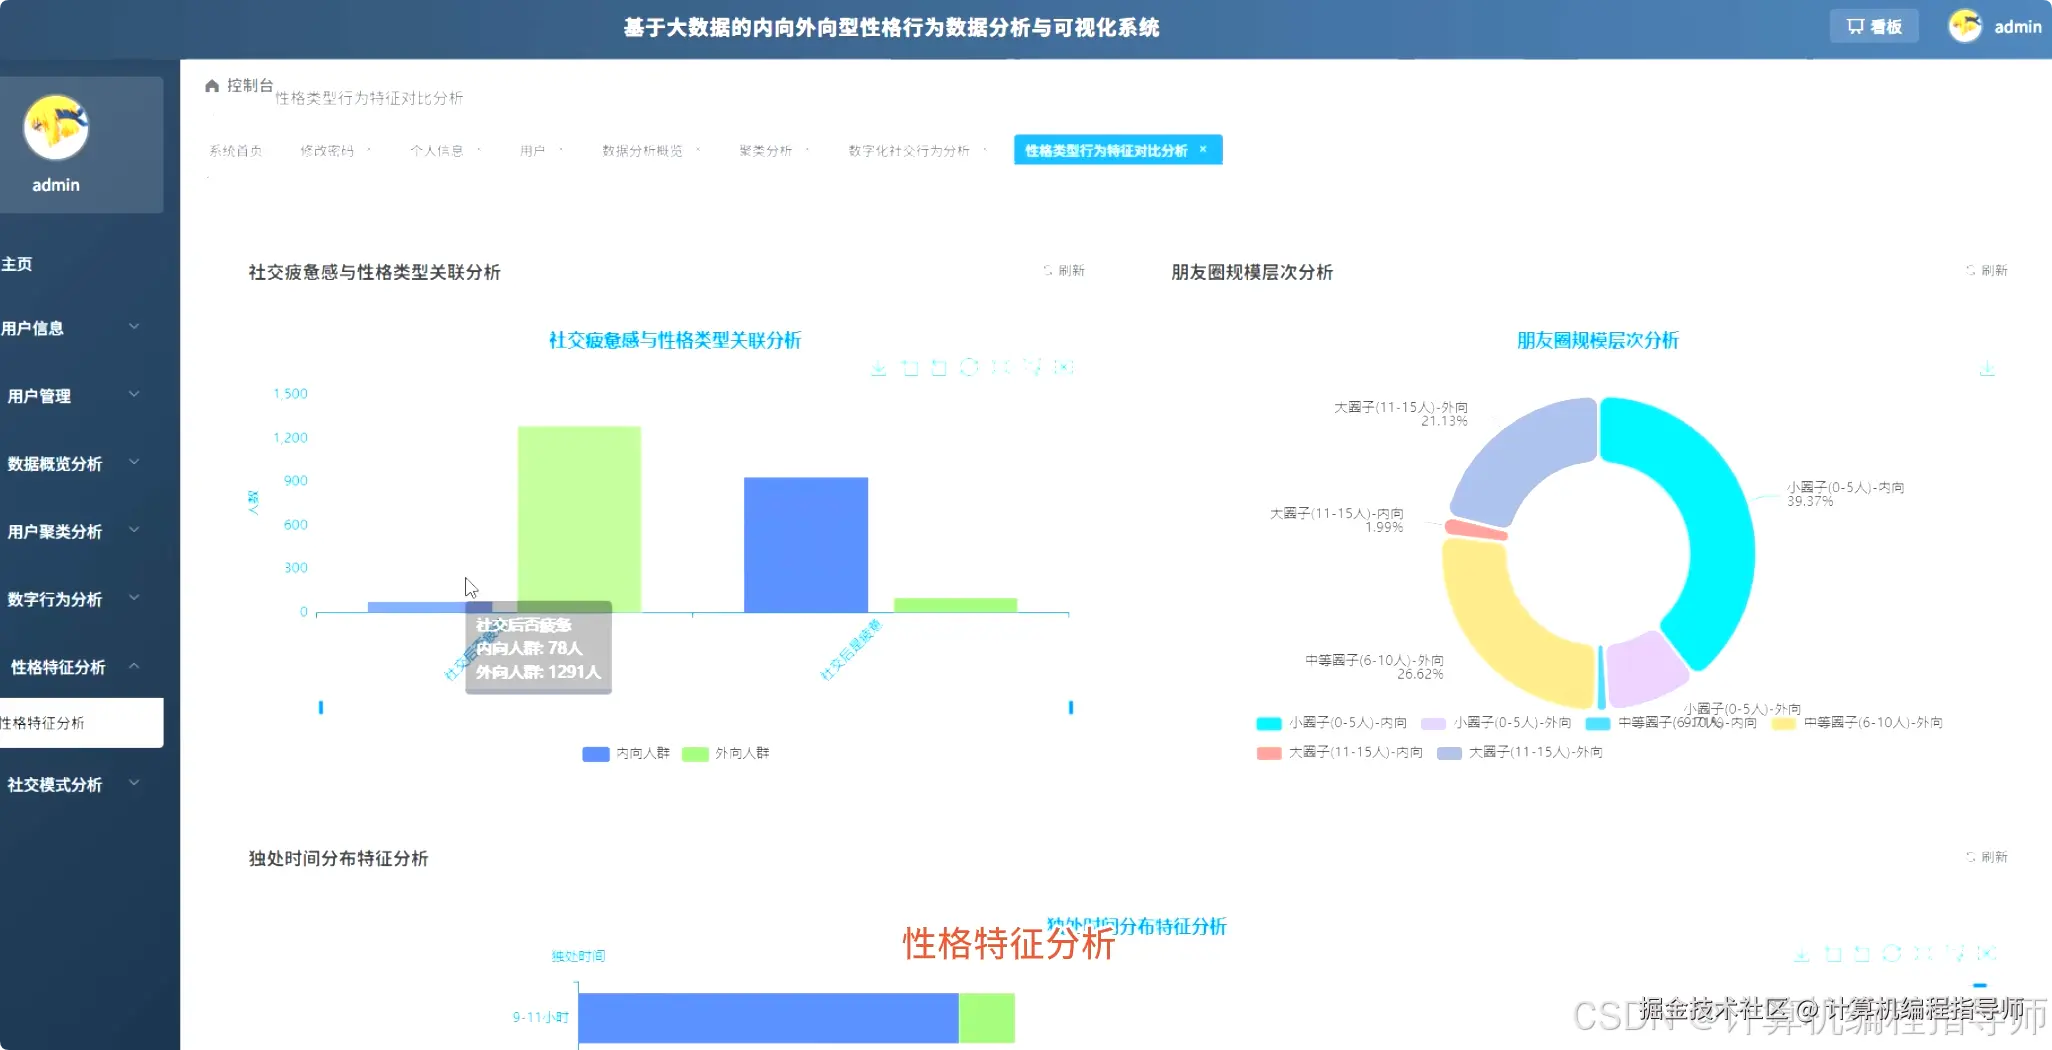Select the 性格特征分析 submenu item
This screenshot has height=1050, width=2052.
(81, 723)
